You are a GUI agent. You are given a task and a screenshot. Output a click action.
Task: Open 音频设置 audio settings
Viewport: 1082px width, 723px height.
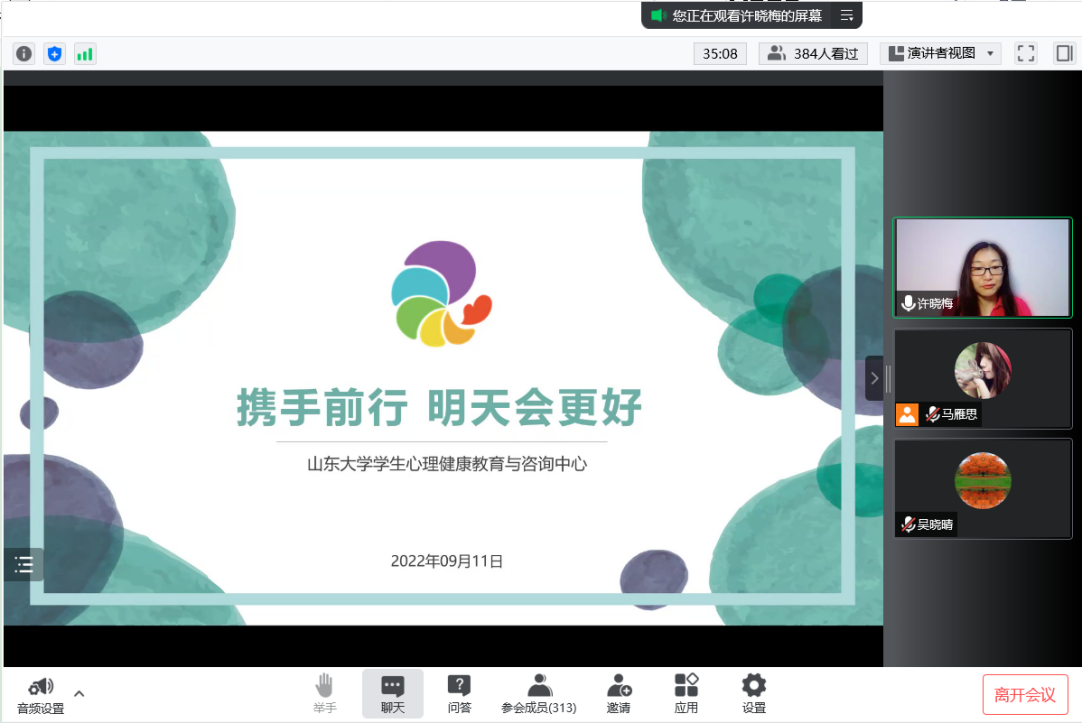pyautogui.click(x=41, y=695)
